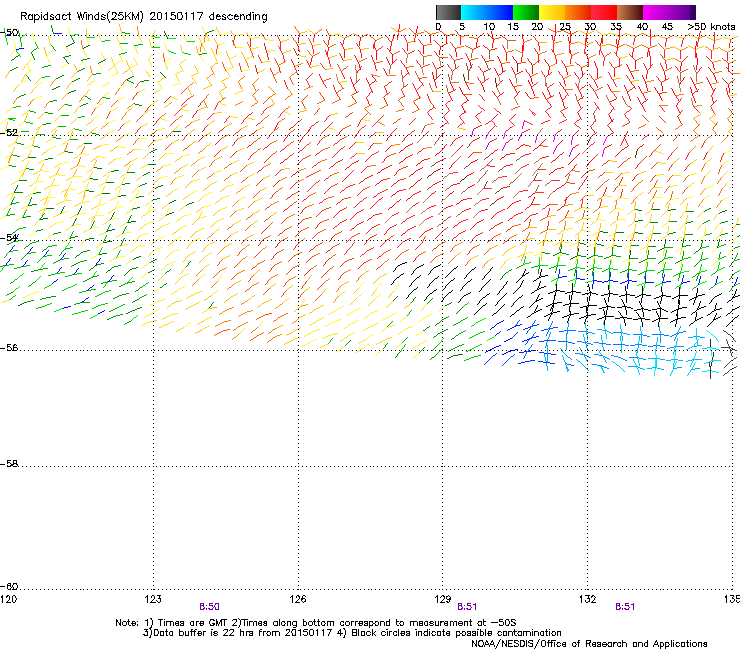Click the '132' longitude axis label

587,599
